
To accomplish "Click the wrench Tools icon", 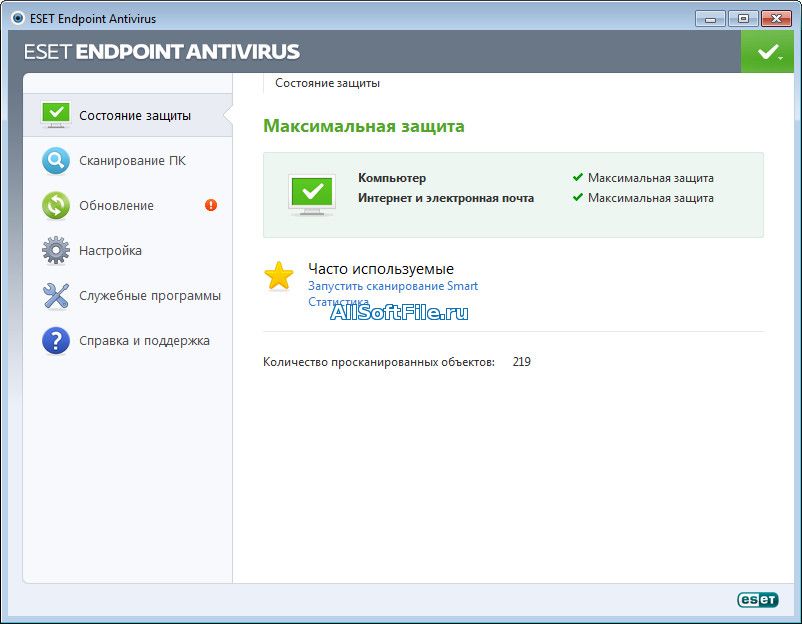I will click(x=56, y=296).
